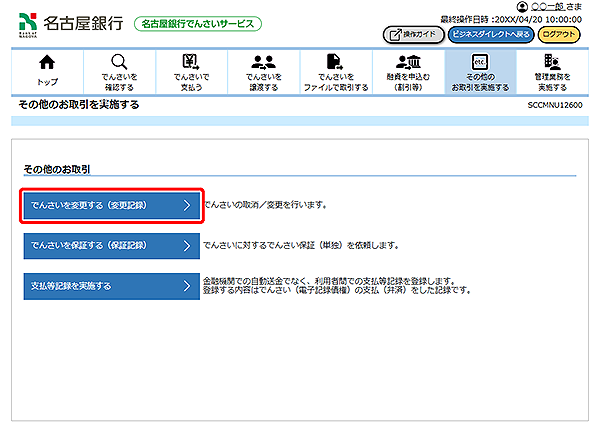The image size is (600, 427).
Task: Open 融資を申込む bank building icon
Action: coord(408,62)
